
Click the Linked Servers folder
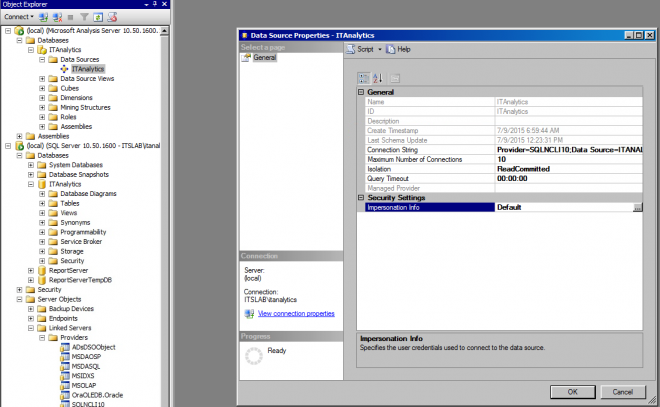point(70,328)
